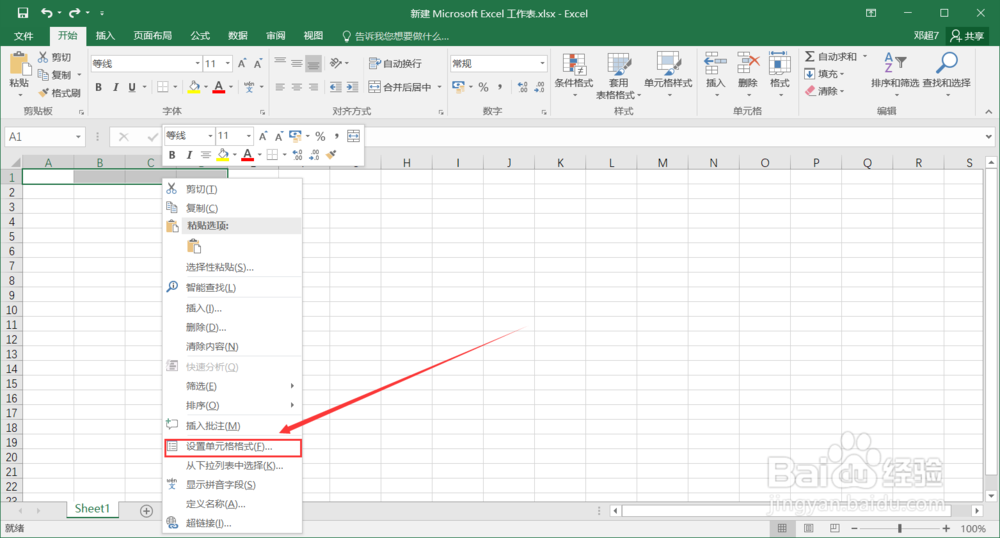The height and width of the screenshot is (538, 1000).
Task: Click the Save icon in the quick access toolbar
Action: pos(23,13)
